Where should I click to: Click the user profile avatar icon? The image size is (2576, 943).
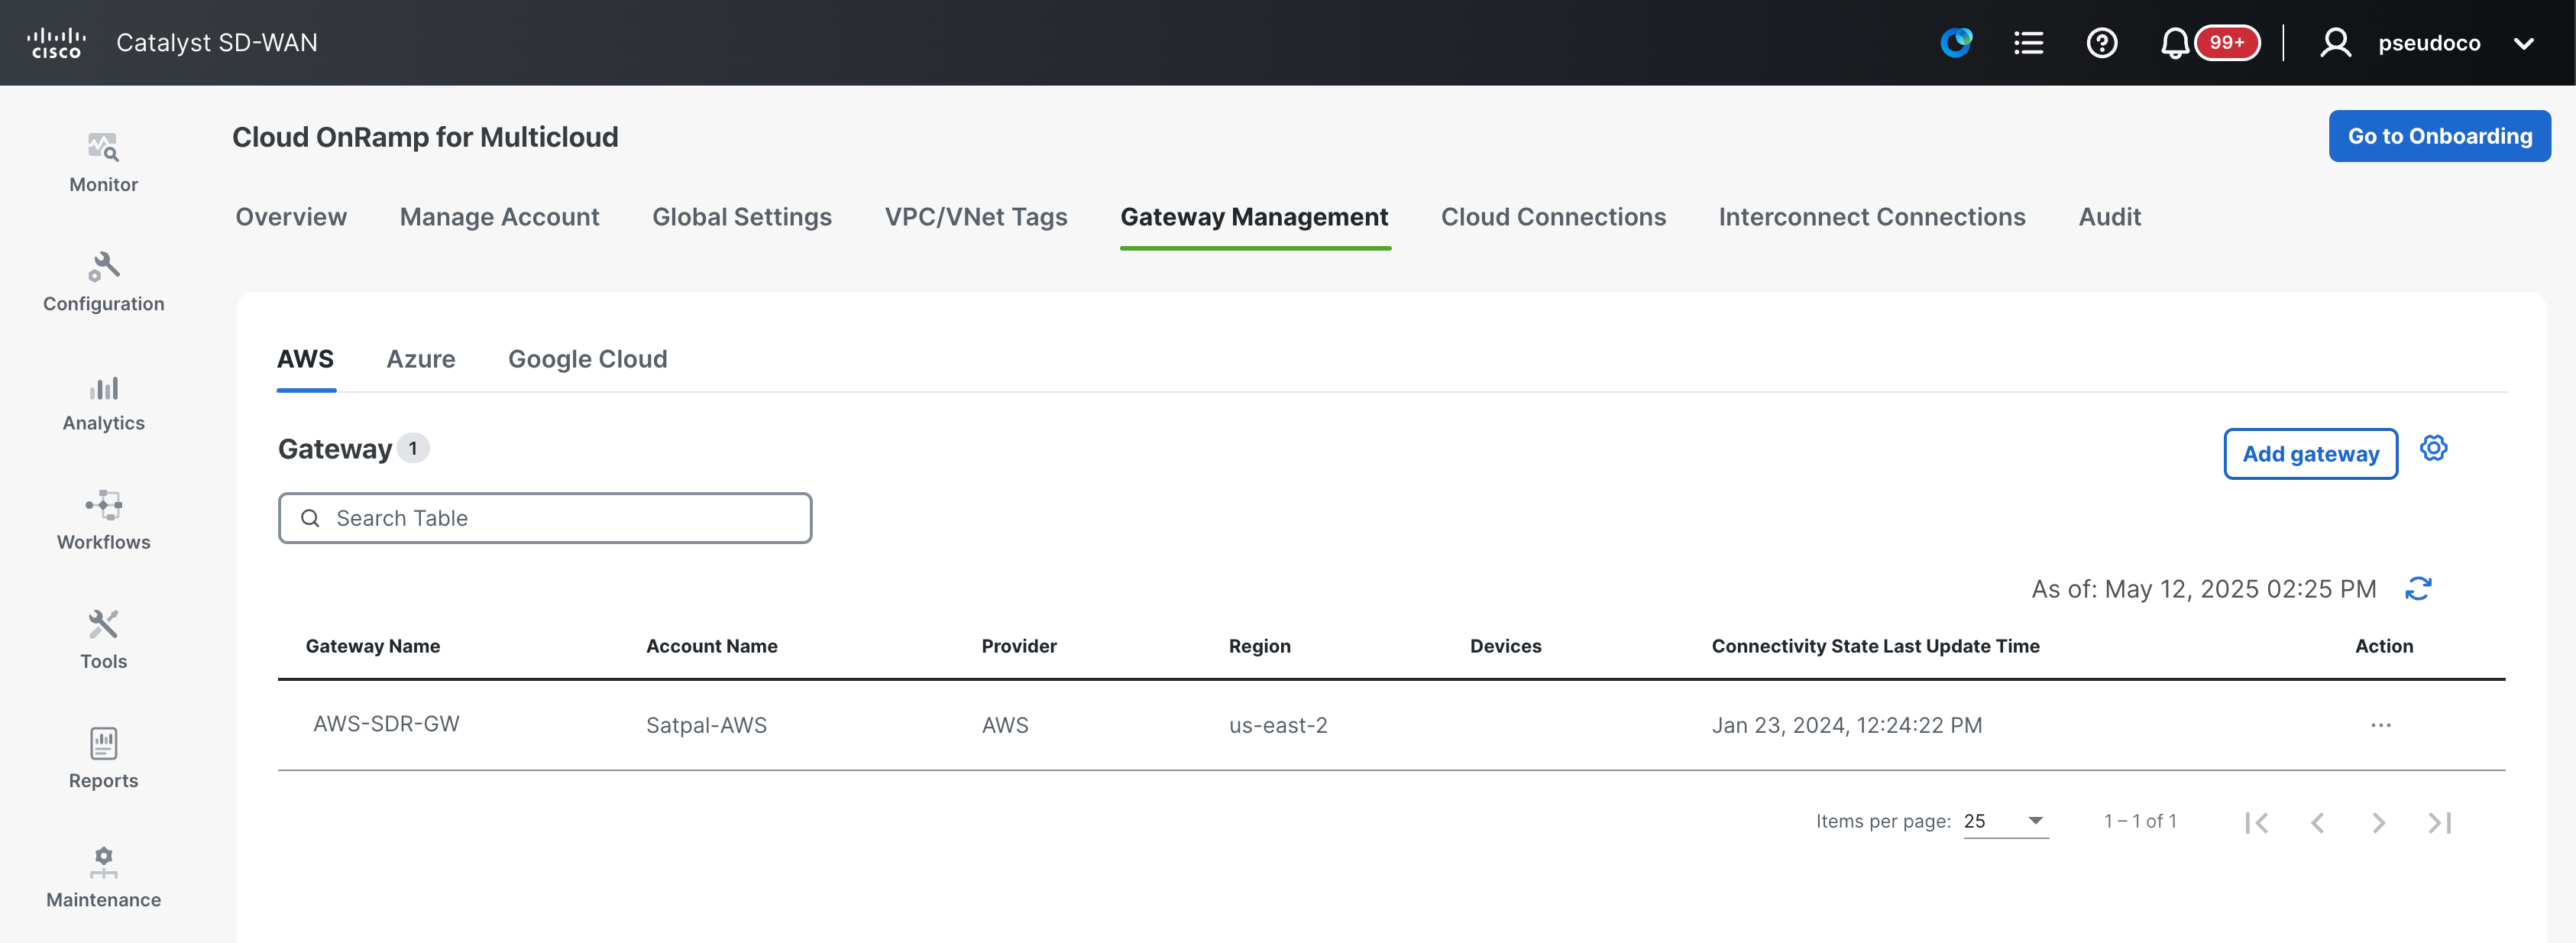2335,43
